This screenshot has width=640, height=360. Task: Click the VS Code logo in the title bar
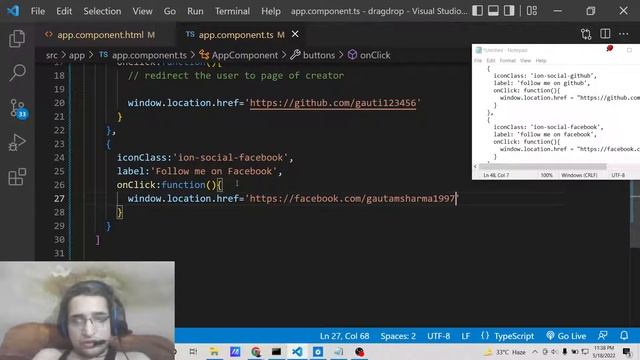pyautogui.click(x=13, y=11)
